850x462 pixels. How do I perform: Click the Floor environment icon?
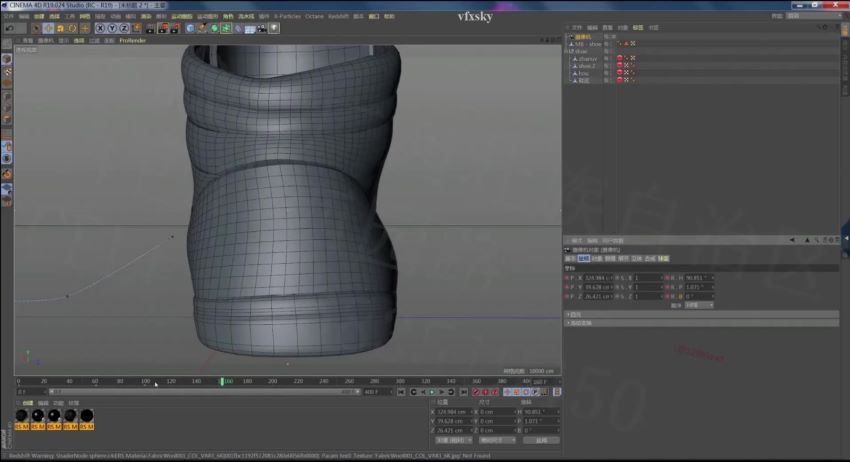click(x=250, y=28)
